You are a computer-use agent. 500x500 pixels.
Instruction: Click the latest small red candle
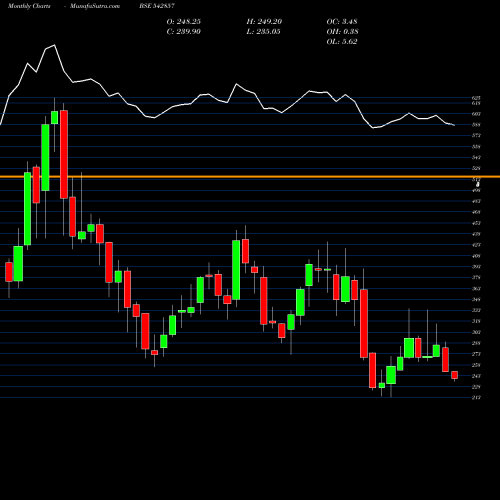point(454,375)
